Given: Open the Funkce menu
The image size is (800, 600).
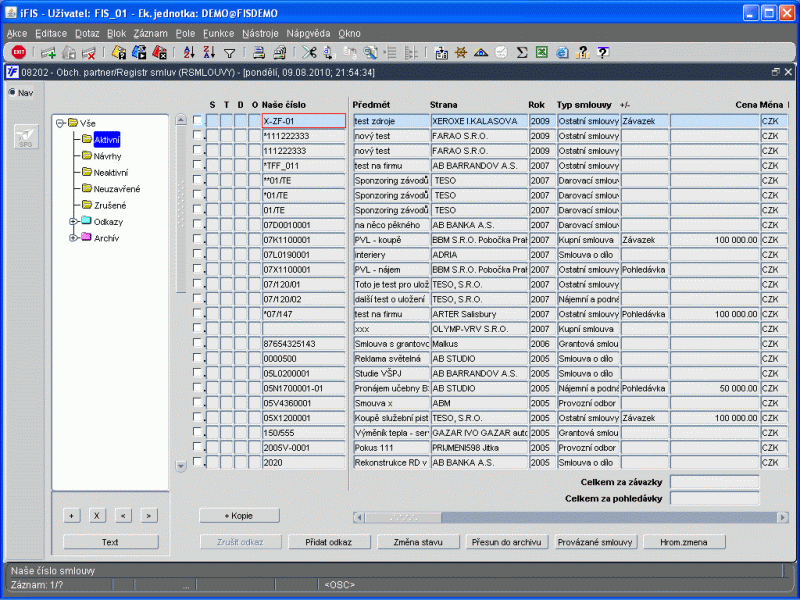Looking at the screenshot, I should click(x=218, y=33).
